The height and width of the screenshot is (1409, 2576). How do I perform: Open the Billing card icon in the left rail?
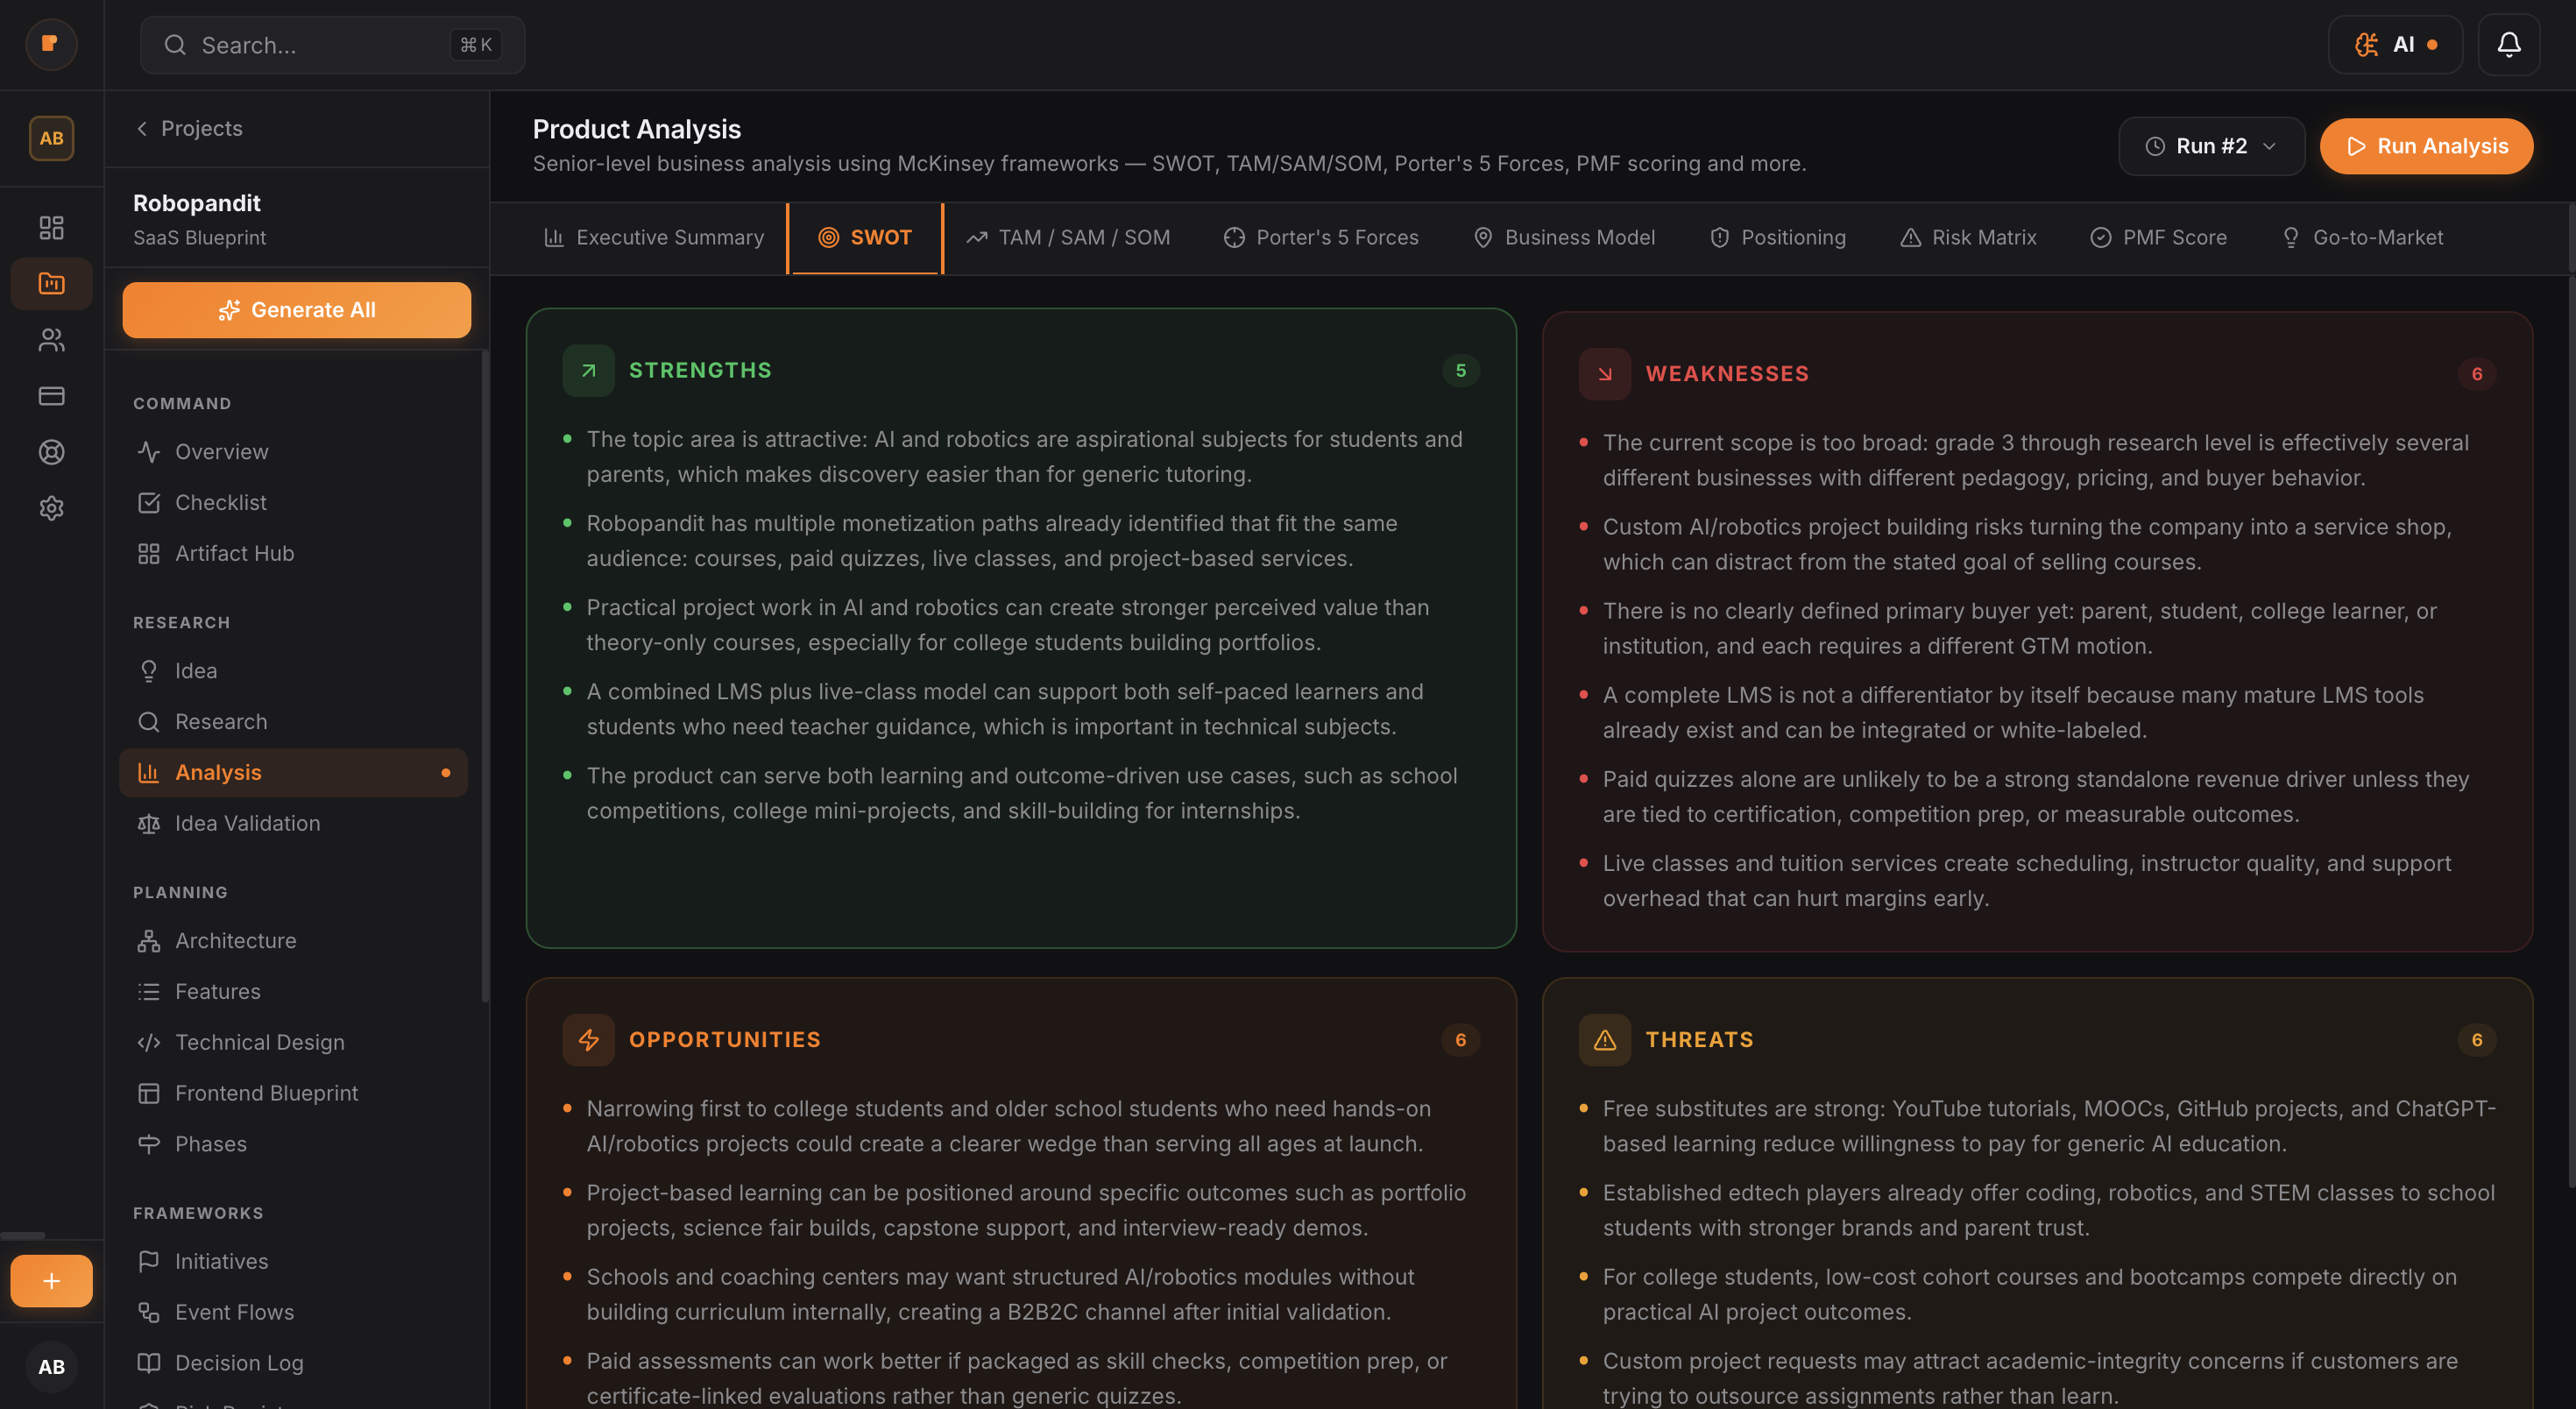[x=51, y=396]
